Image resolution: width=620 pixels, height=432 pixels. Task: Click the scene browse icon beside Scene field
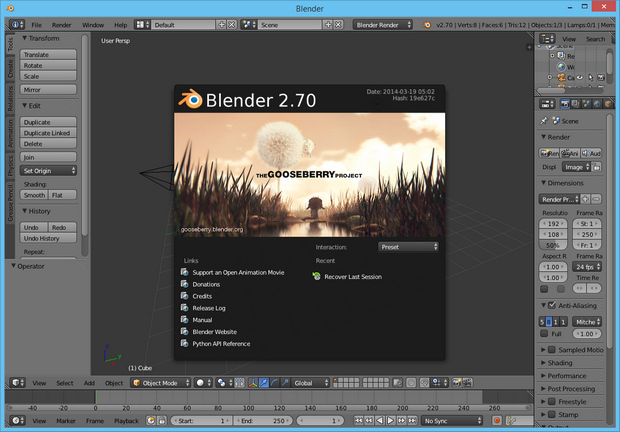(x=249, y=25)
